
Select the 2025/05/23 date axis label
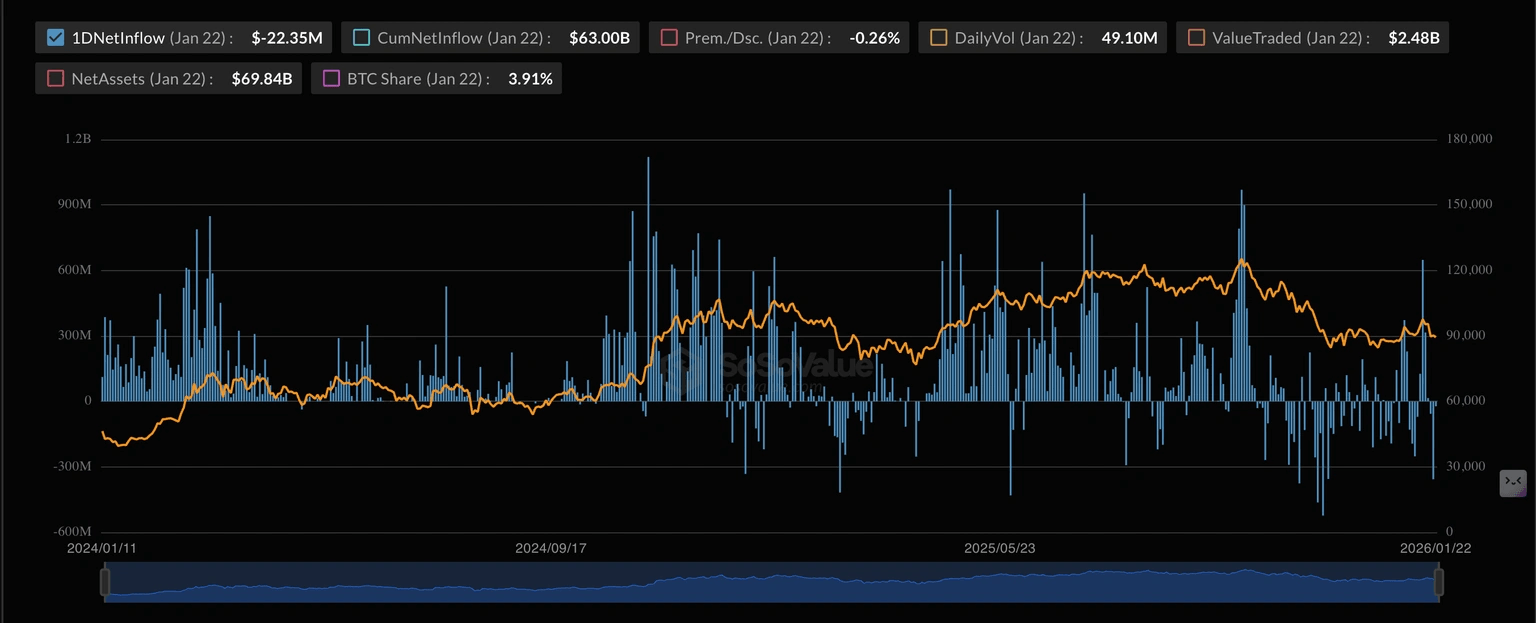point(999,548)
